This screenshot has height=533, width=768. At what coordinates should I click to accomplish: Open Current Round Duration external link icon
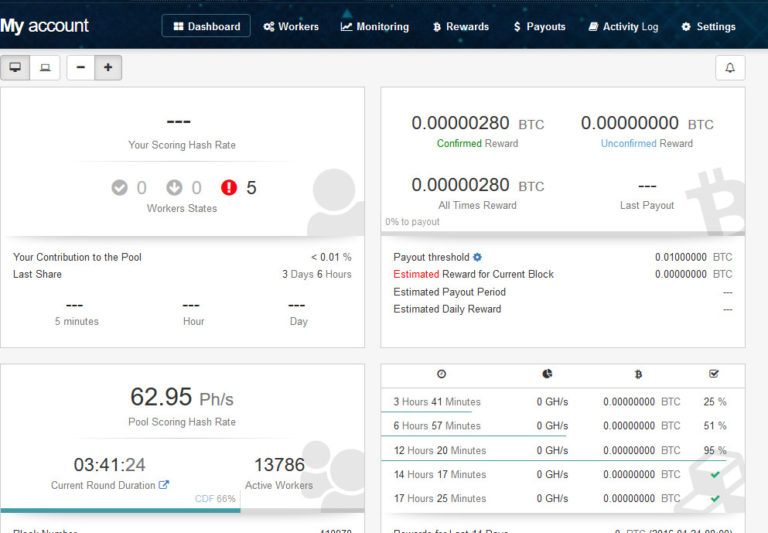[x=164, y=485]
